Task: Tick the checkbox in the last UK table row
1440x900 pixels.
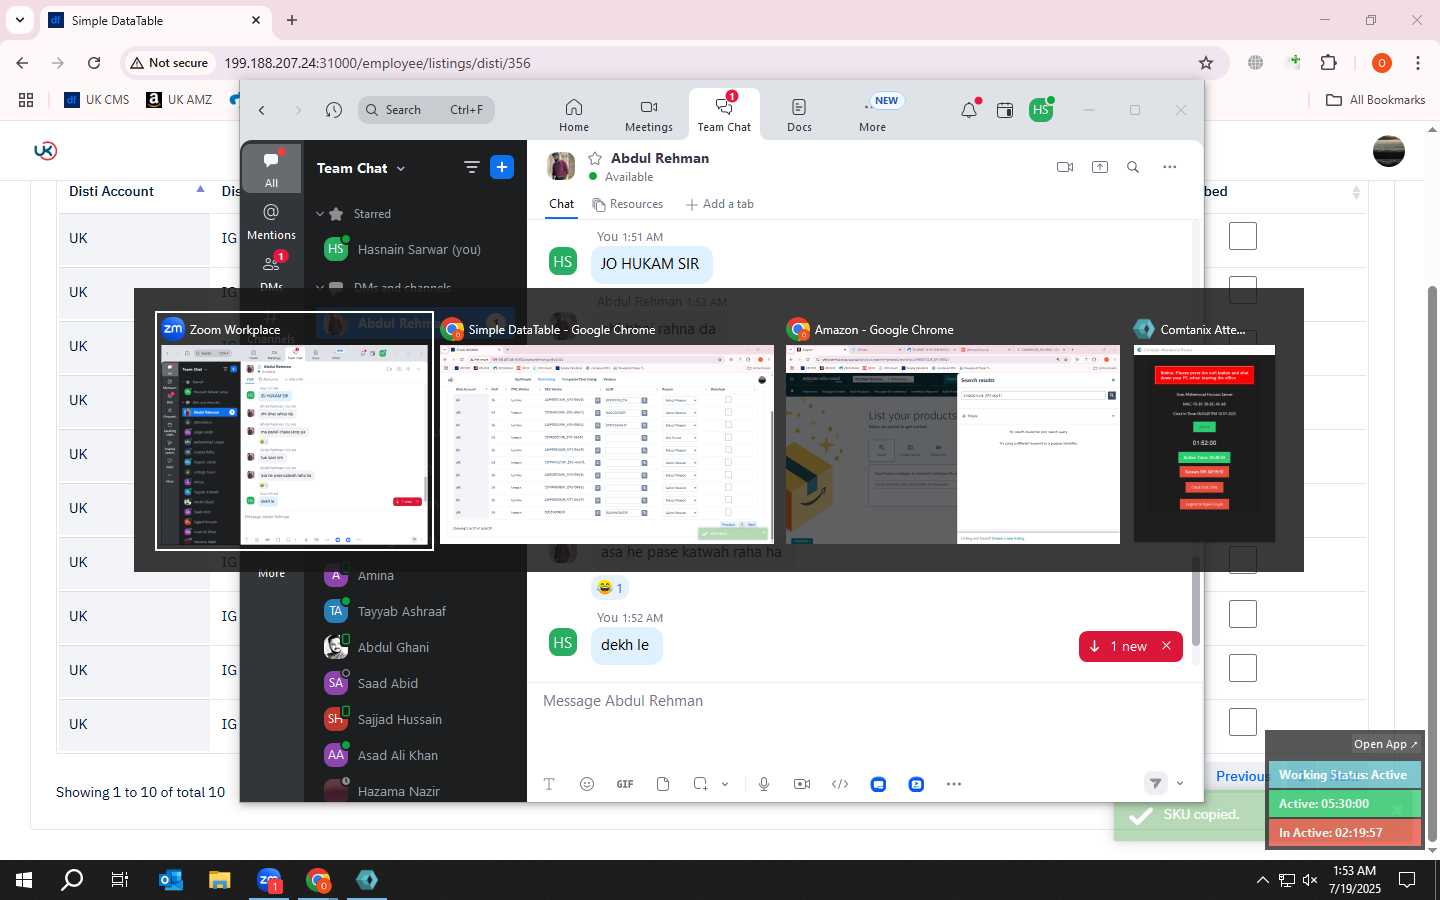Action: (x=1243, y=722)
